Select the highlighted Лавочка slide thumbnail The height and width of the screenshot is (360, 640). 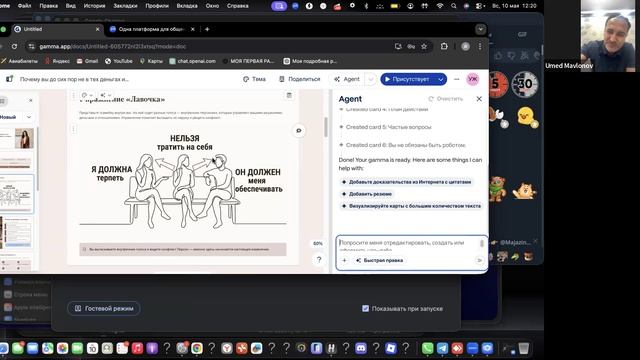17,194
